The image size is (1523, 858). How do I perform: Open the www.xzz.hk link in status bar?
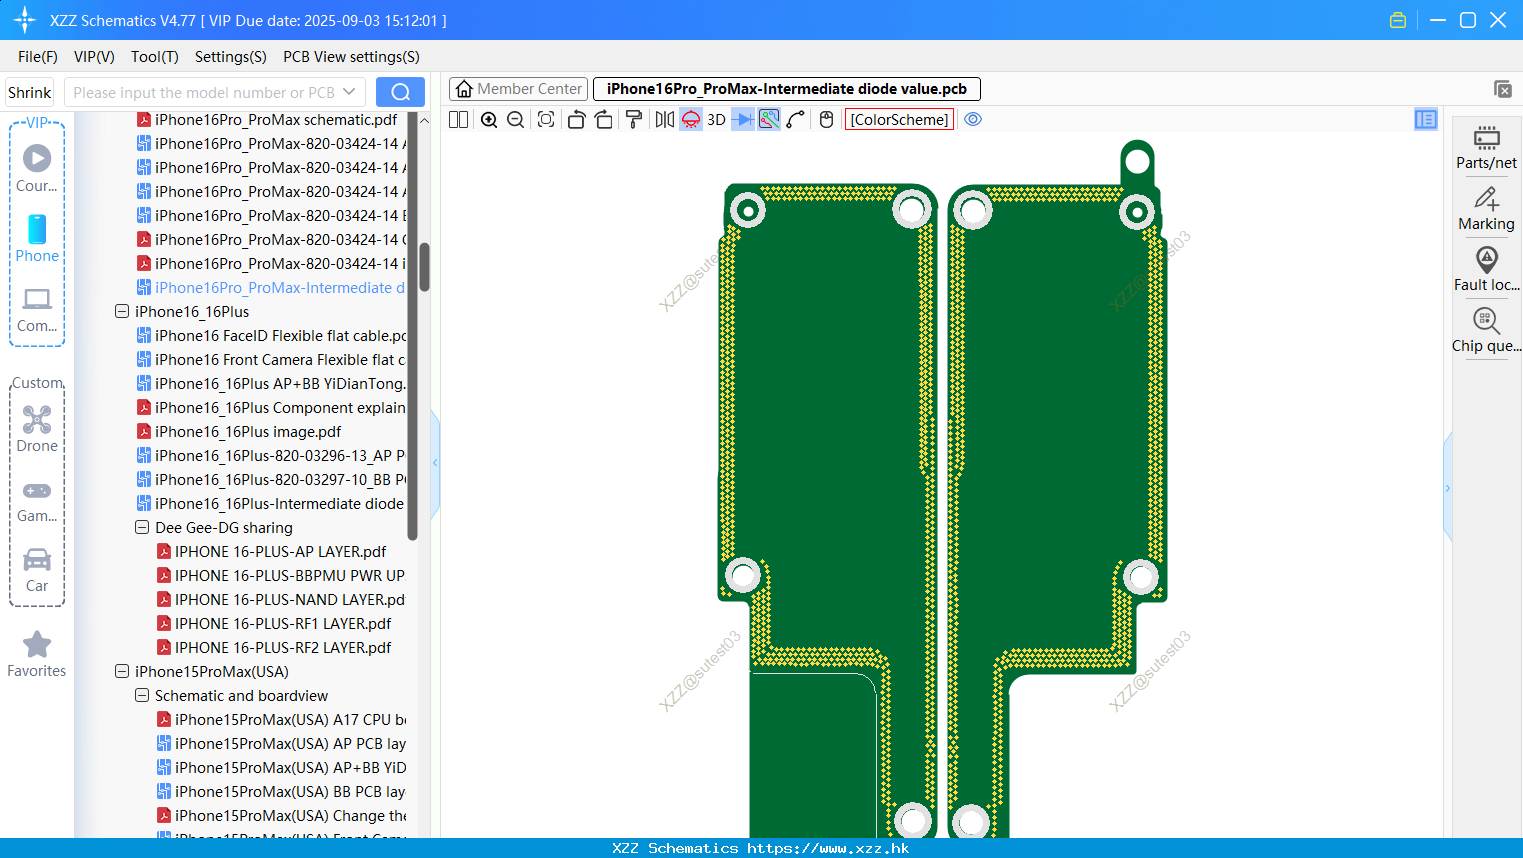pyautogui.click(x=828, y=848)
